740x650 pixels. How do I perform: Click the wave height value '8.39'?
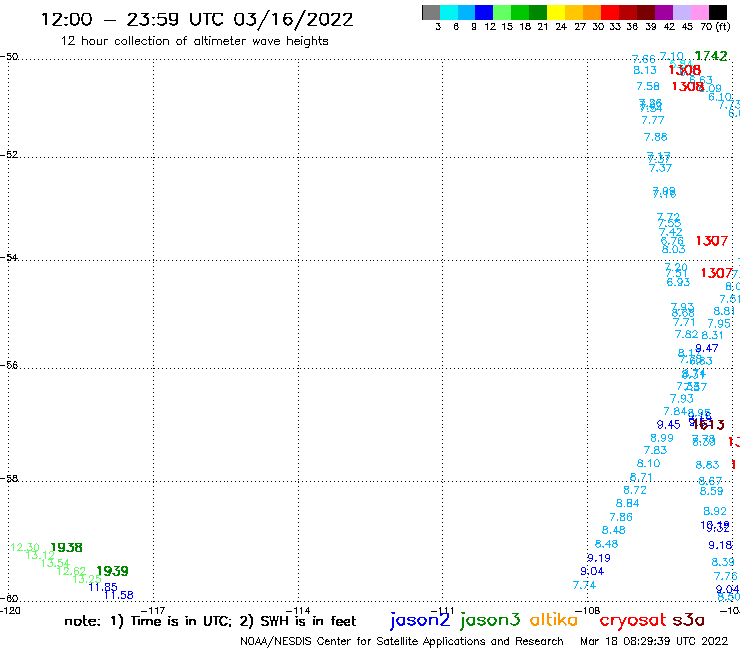(x=723, y=562)
